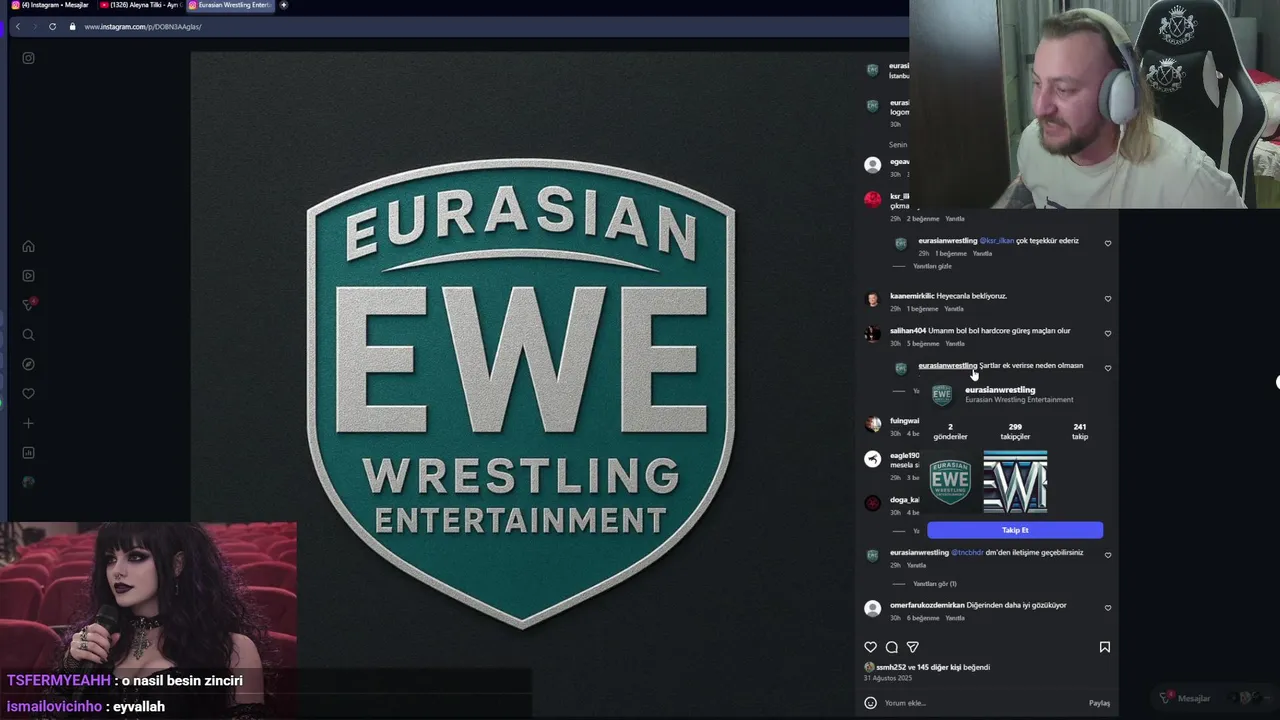This screenshot has width=1280, height=720.
Task: Like the 'dm'den iletişime geçebilirsiniz' reply
Action: (1108, 555)
